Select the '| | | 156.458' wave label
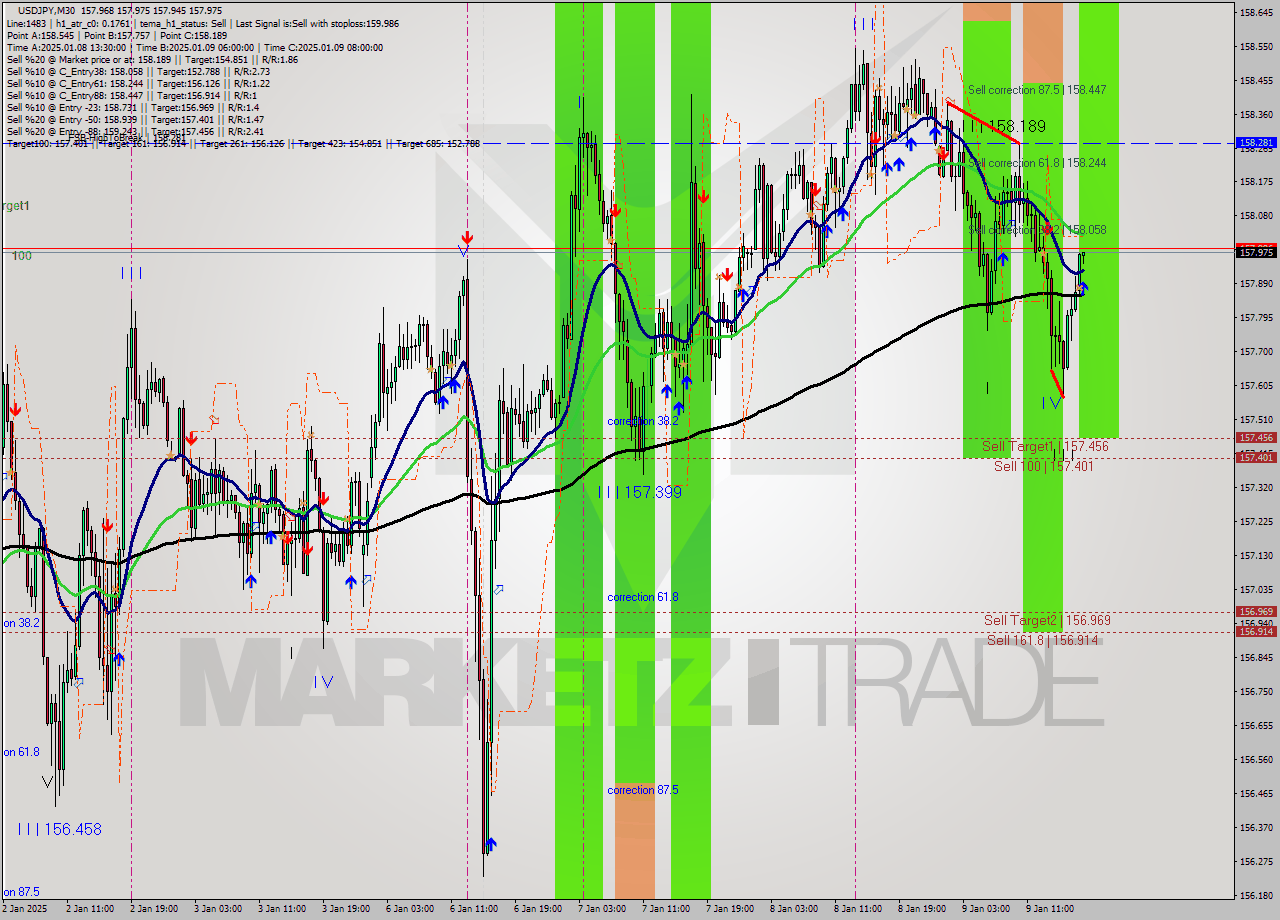The image size is (1280, 920). tap(59, 829)
